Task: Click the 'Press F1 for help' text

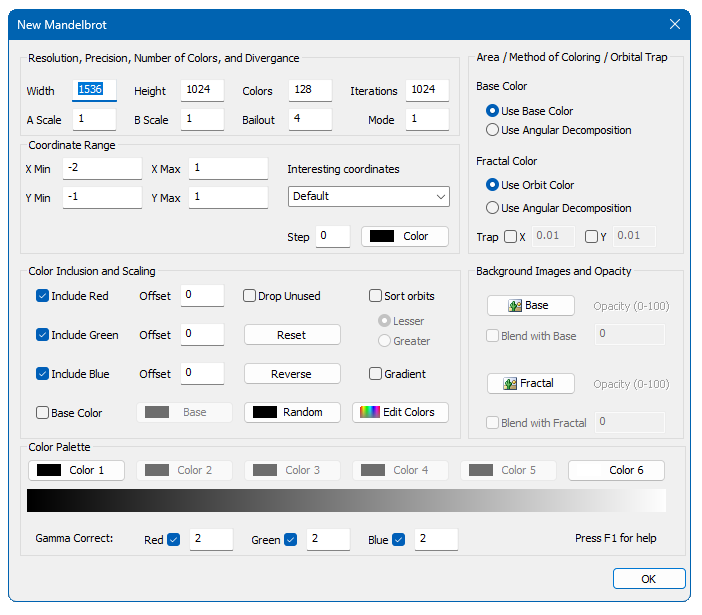Action: tap(616, 538)
